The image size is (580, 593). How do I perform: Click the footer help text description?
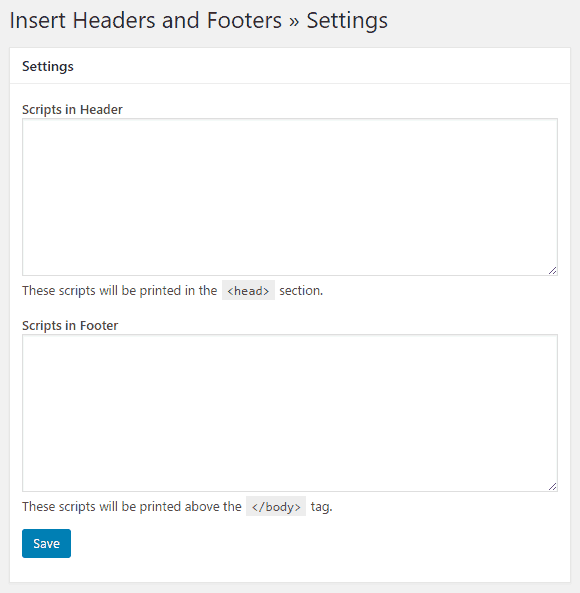coord(177,506)
